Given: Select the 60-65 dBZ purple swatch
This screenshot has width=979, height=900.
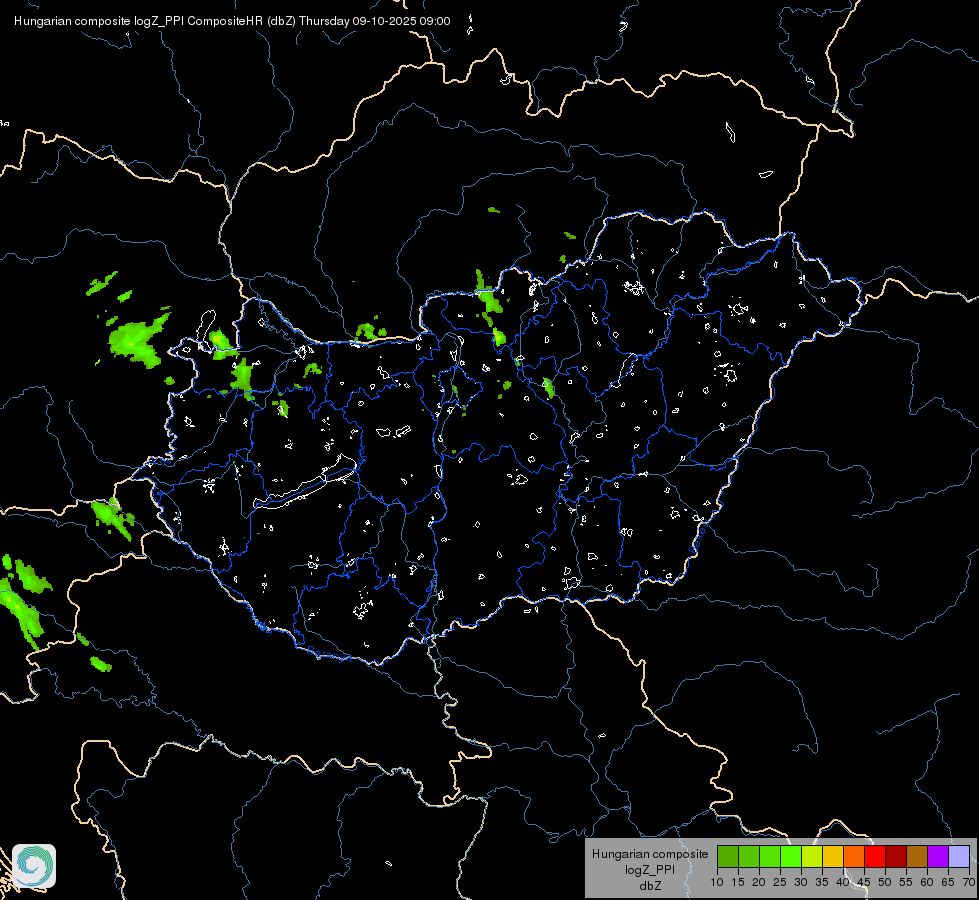Looking at the screenshot, I should point(938,856).
